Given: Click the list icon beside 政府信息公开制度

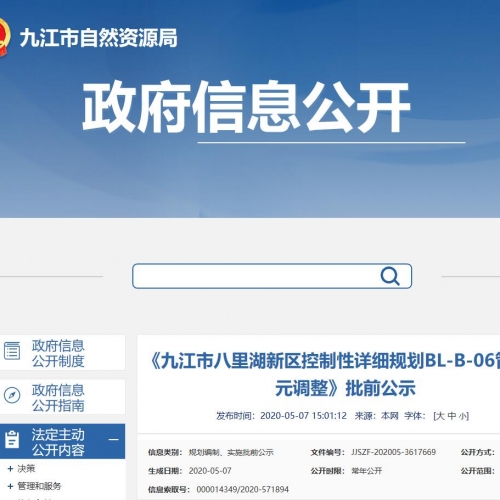Looking at the screenshot, I should pos(12,351).
